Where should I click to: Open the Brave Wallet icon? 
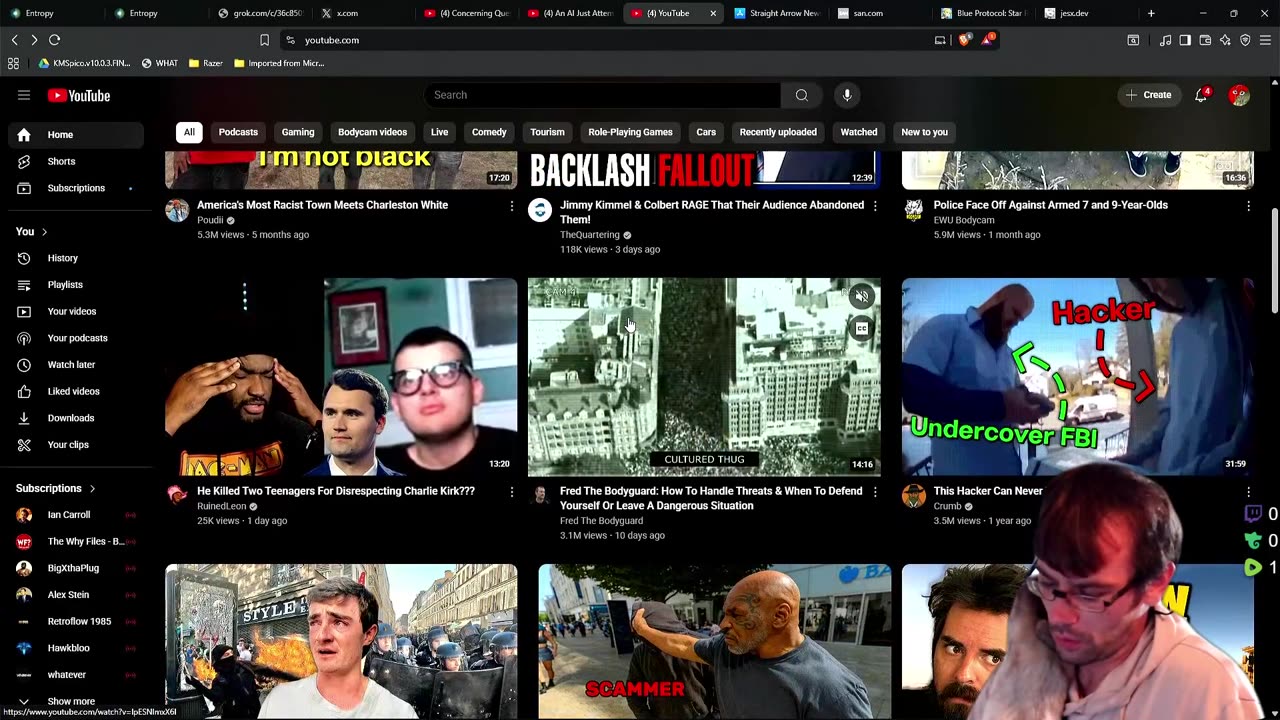[x=1205, y=40]
